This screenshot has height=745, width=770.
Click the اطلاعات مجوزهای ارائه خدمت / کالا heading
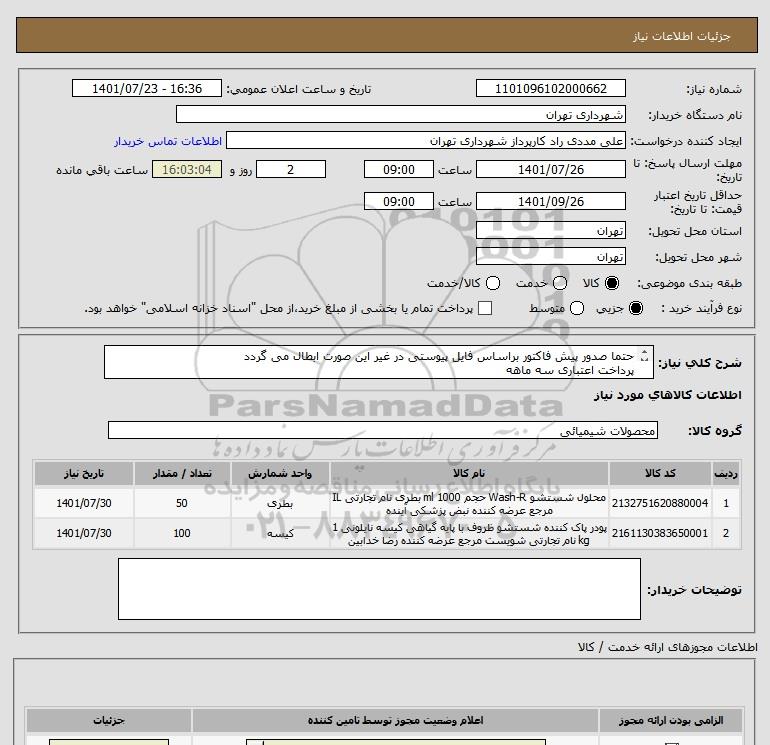667,647
